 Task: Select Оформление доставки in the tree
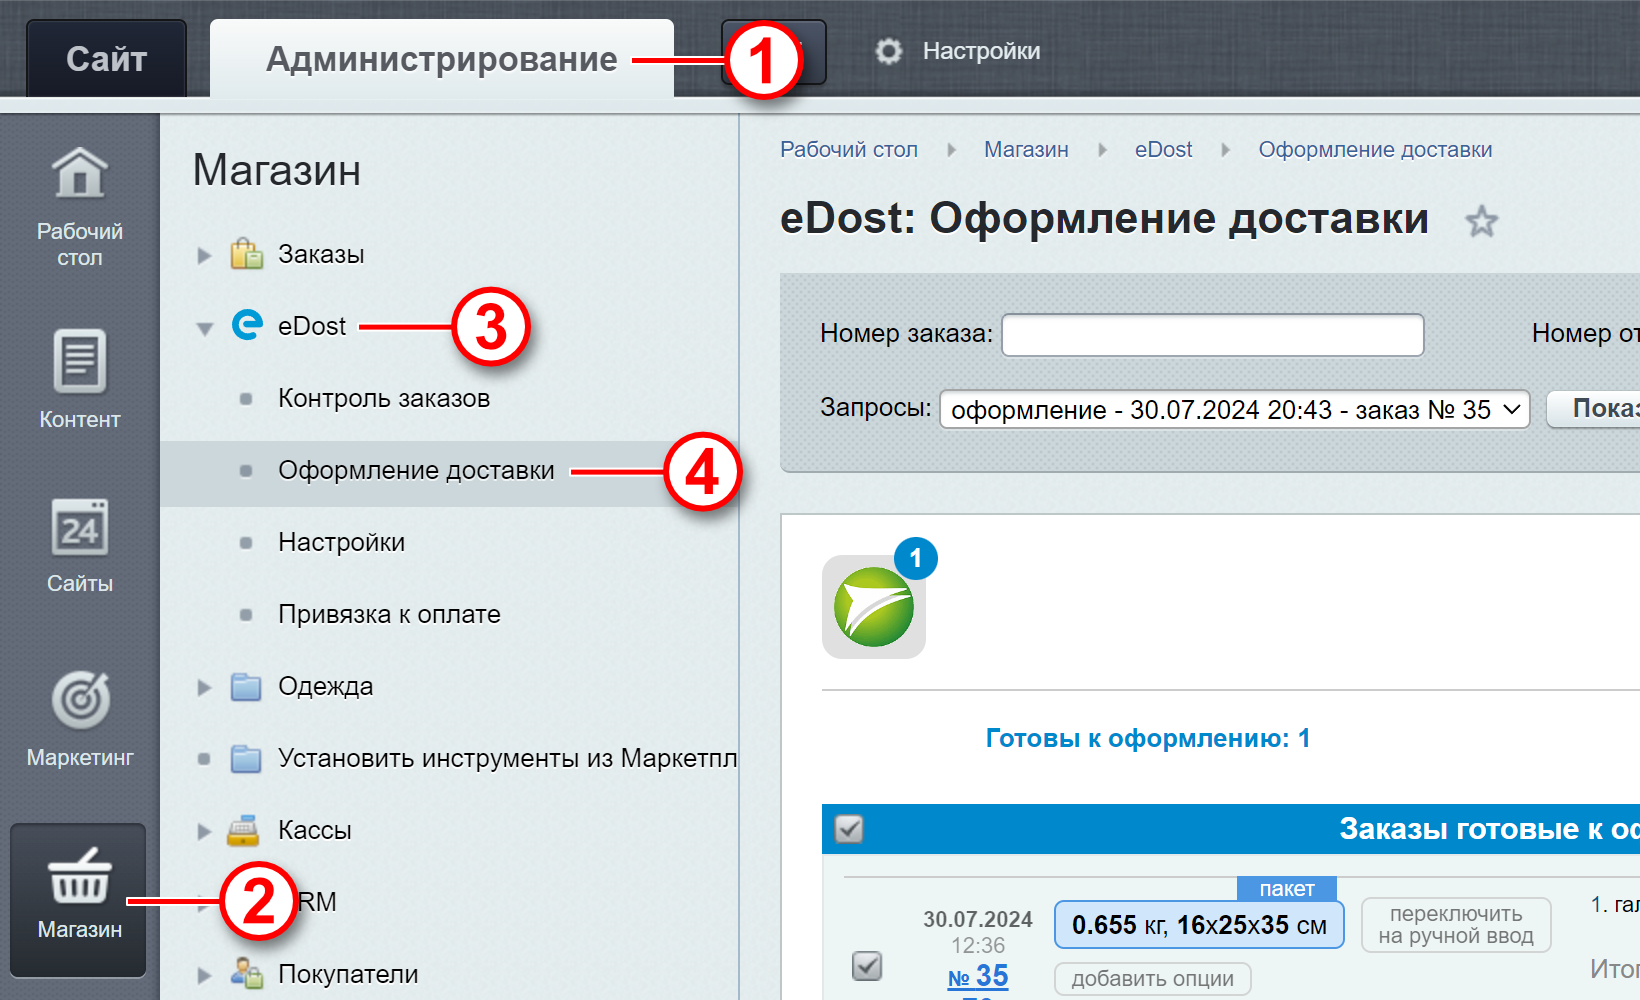pos(416,470)
